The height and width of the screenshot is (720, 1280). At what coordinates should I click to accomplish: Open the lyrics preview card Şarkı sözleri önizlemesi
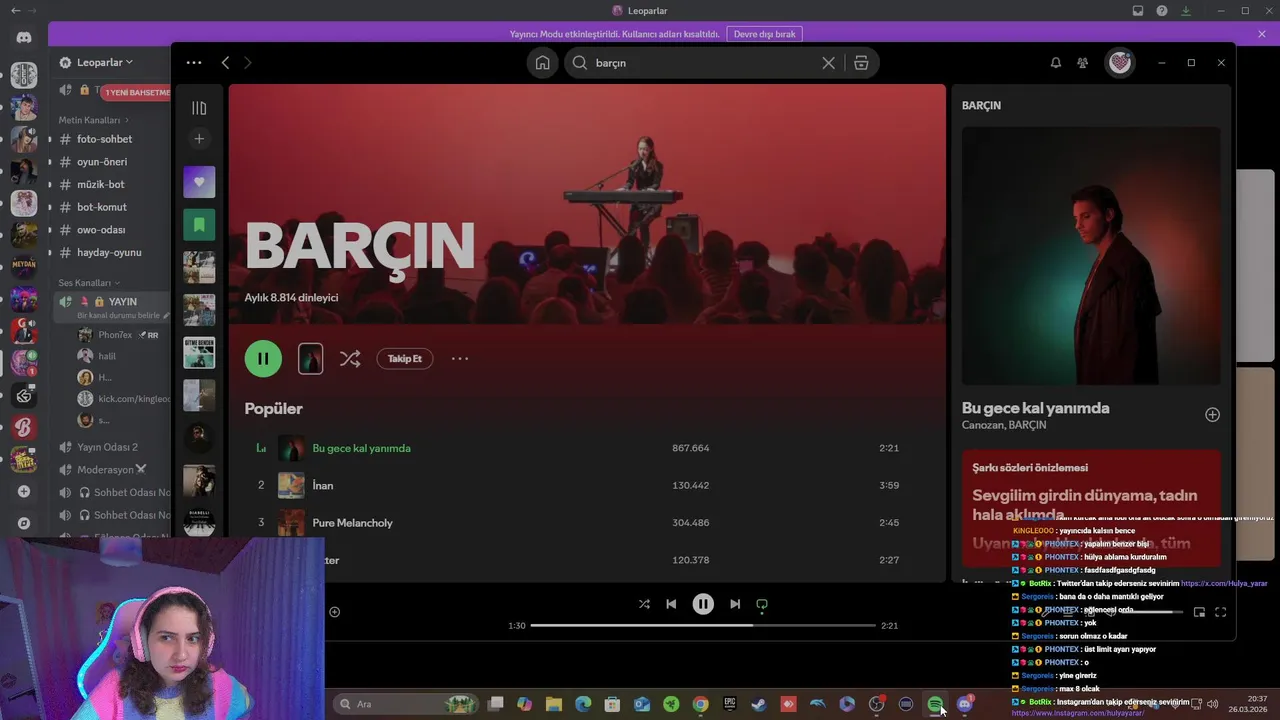tap(1091, 508)
